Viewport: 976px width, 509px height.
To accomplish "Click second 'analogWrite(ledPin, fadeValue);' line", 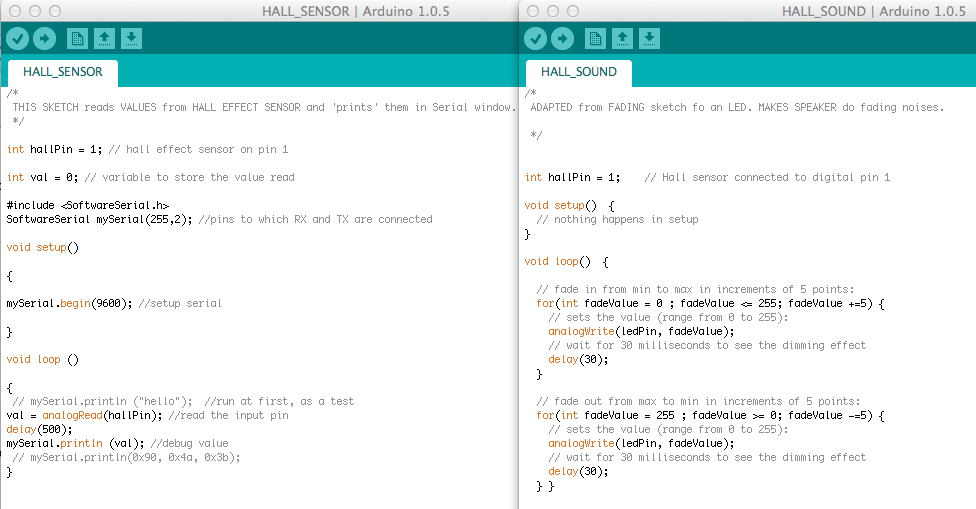I will coord(641,444).
